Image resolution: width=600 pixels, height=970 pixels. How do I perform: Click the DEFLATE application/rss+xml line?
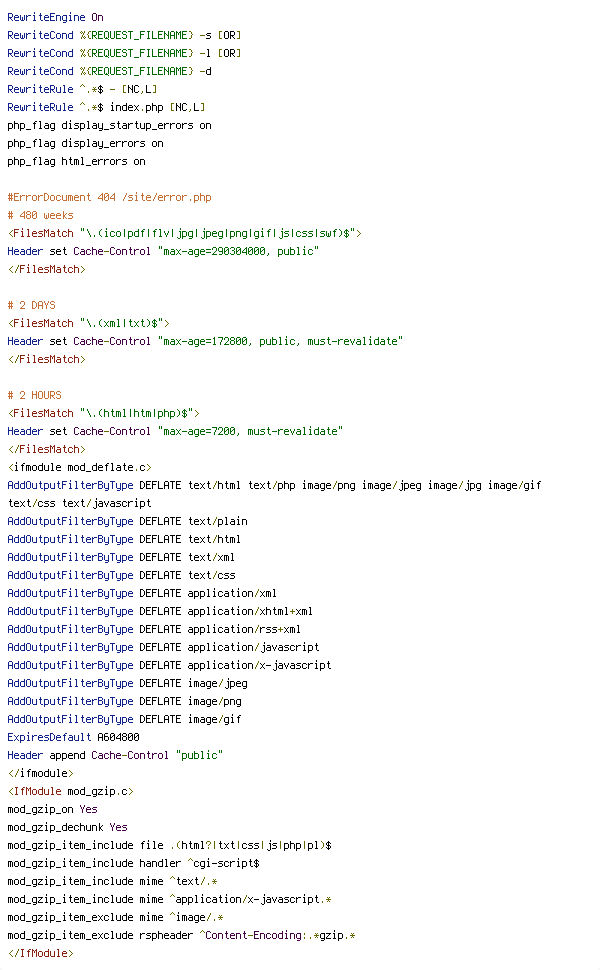tap(154, 629)
